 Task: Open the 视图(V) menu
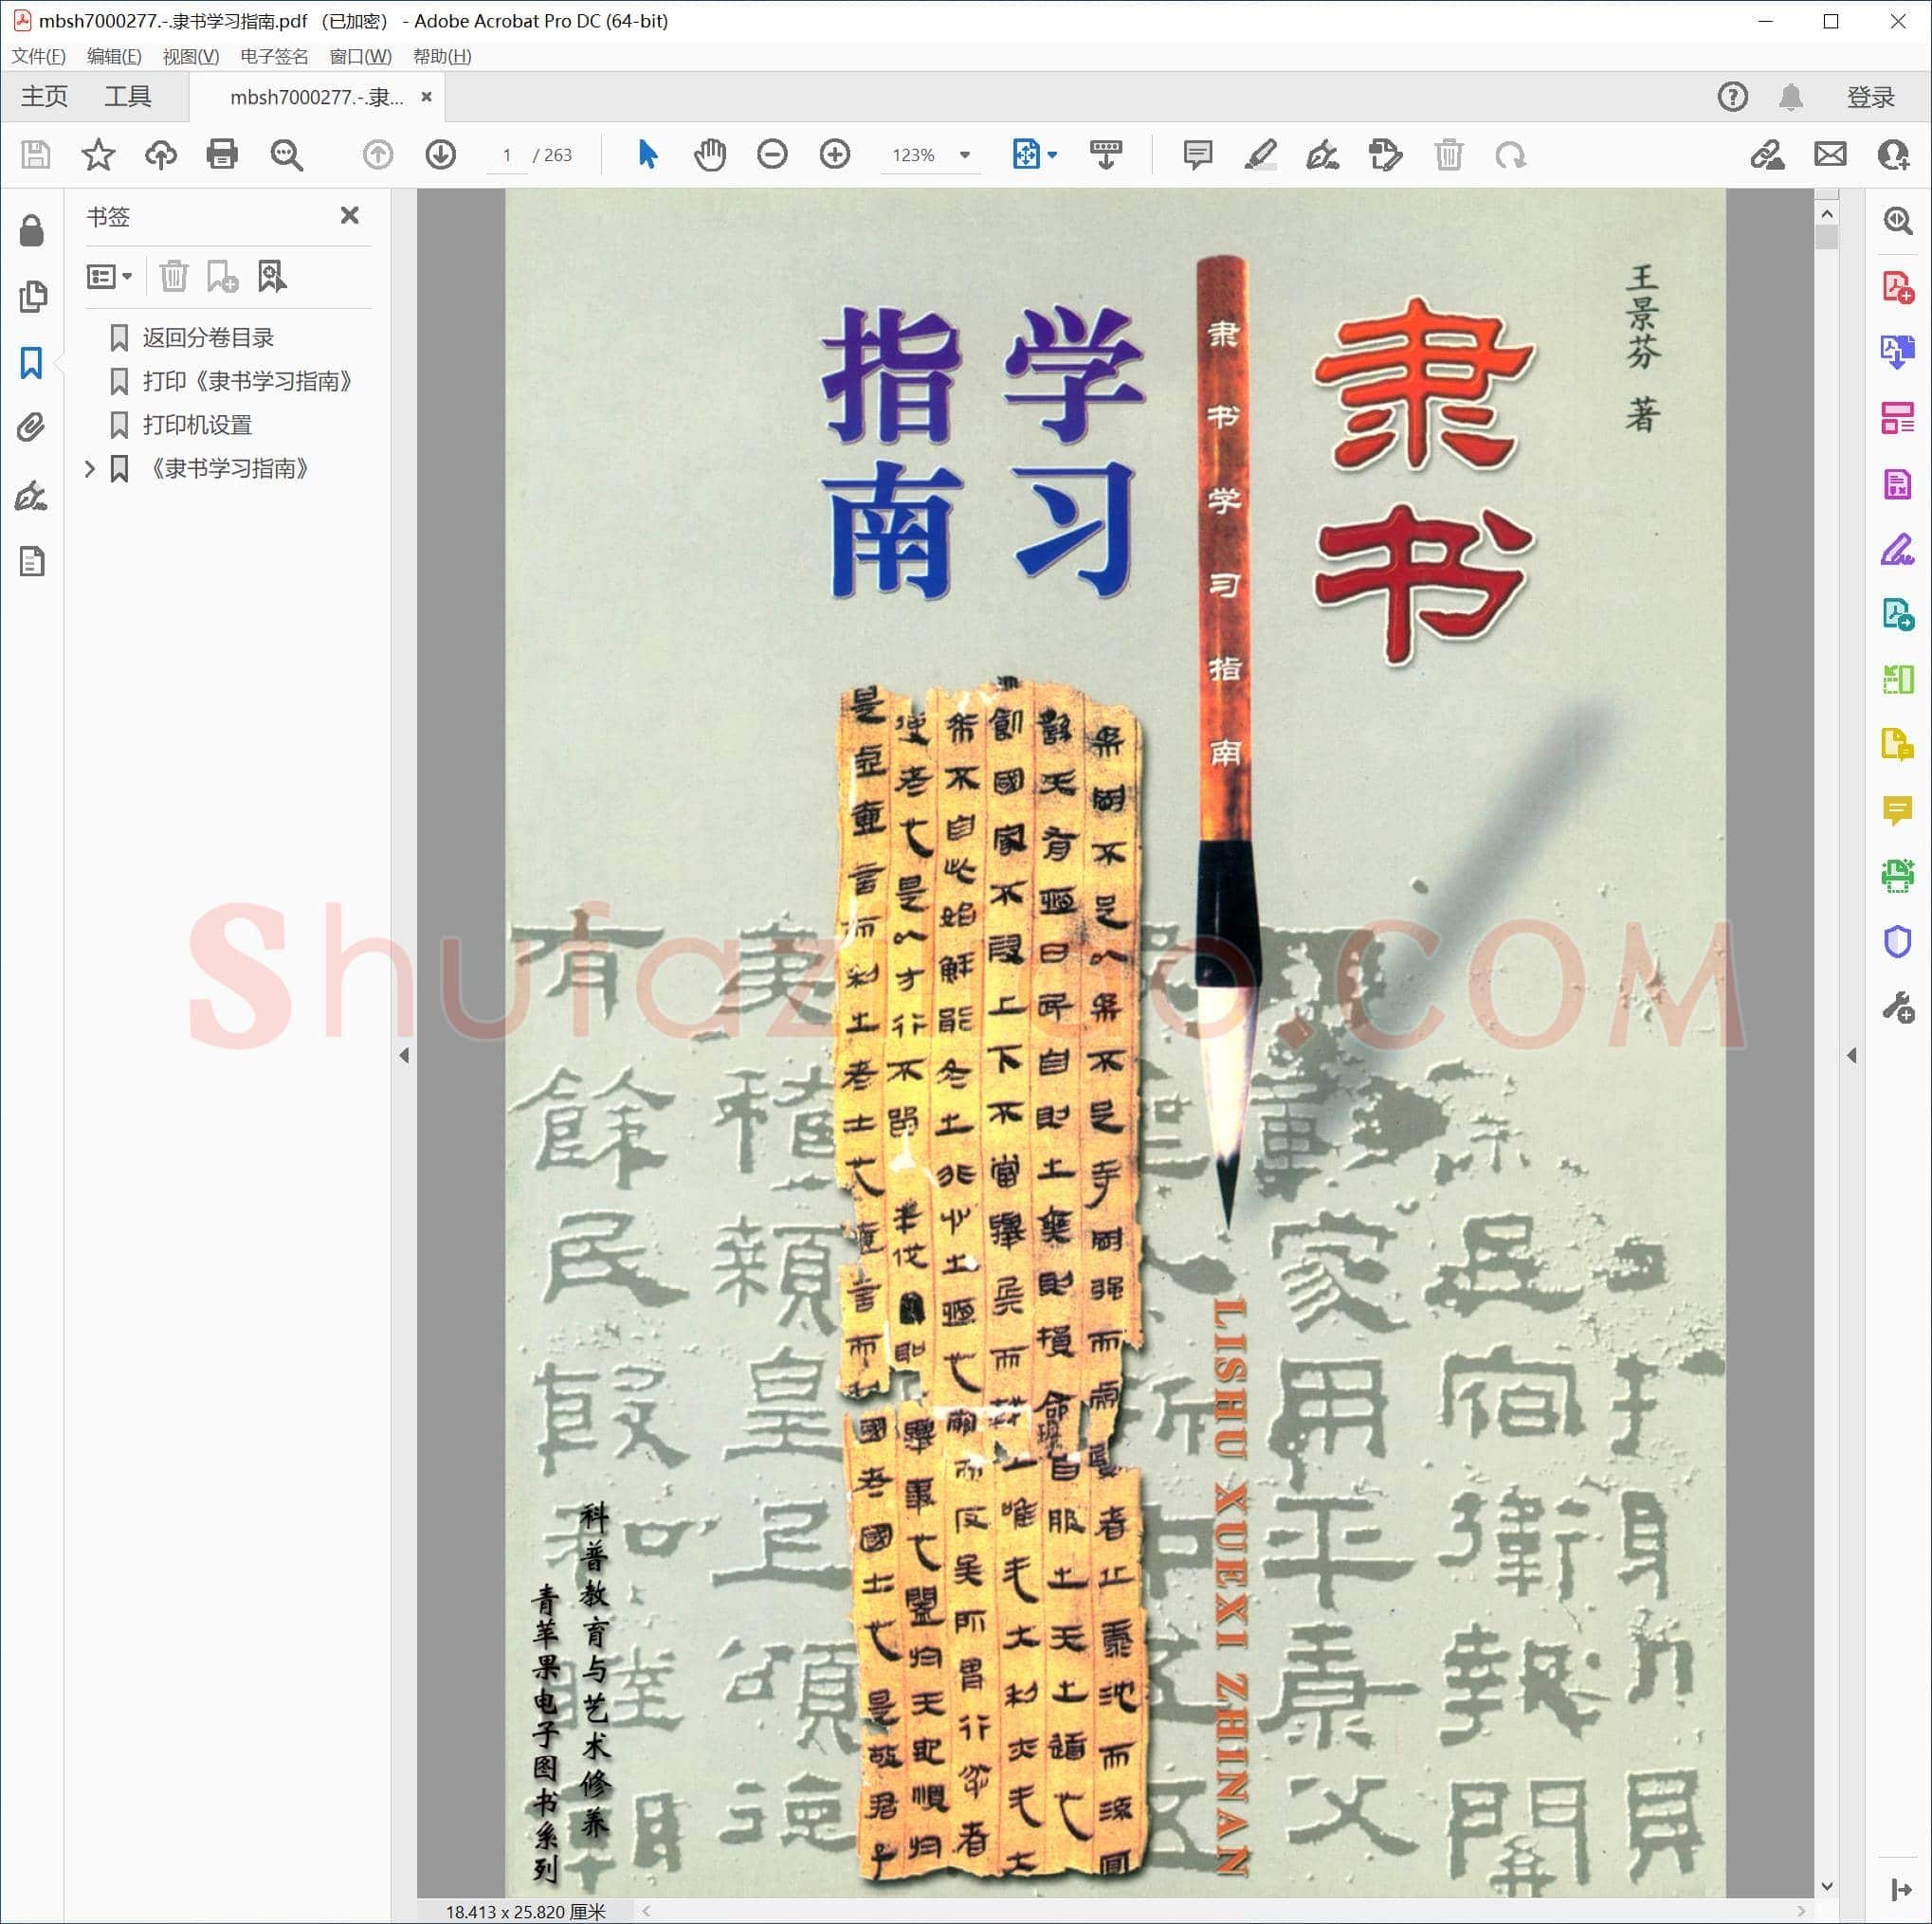pyautogui.click(x=190, y=57)
